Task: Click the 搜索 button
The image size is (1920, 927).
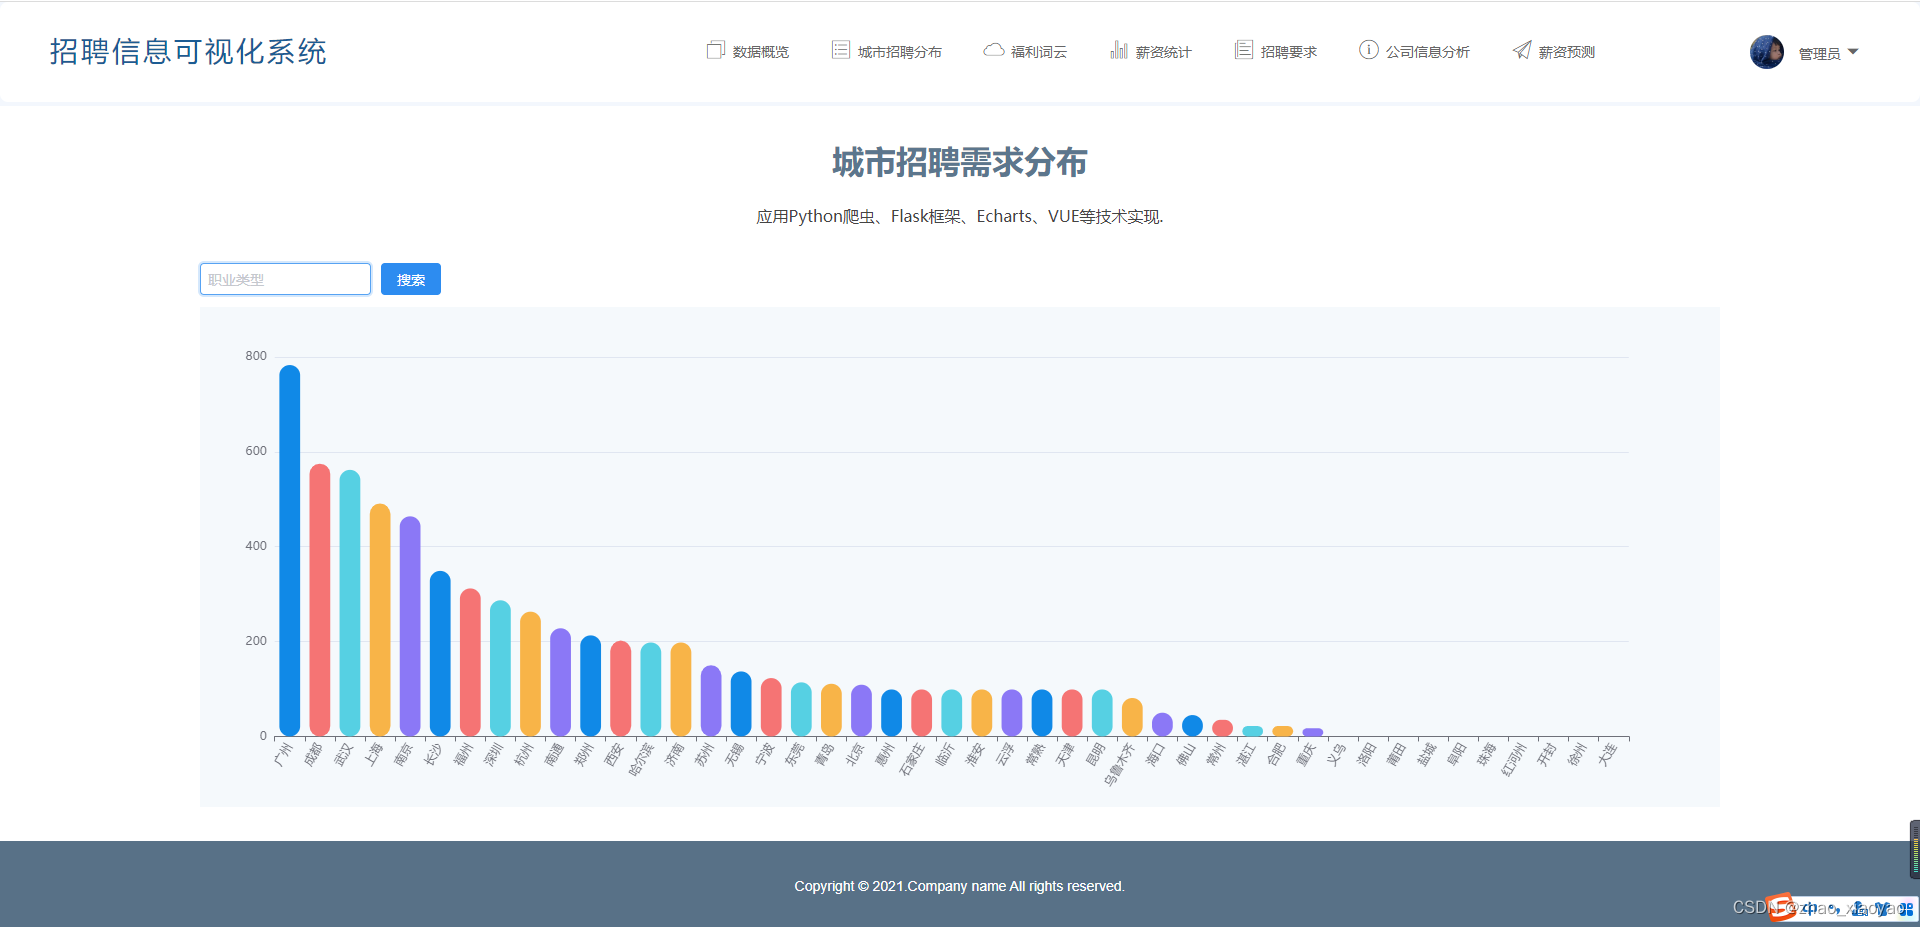Action: tap(411, 279)
